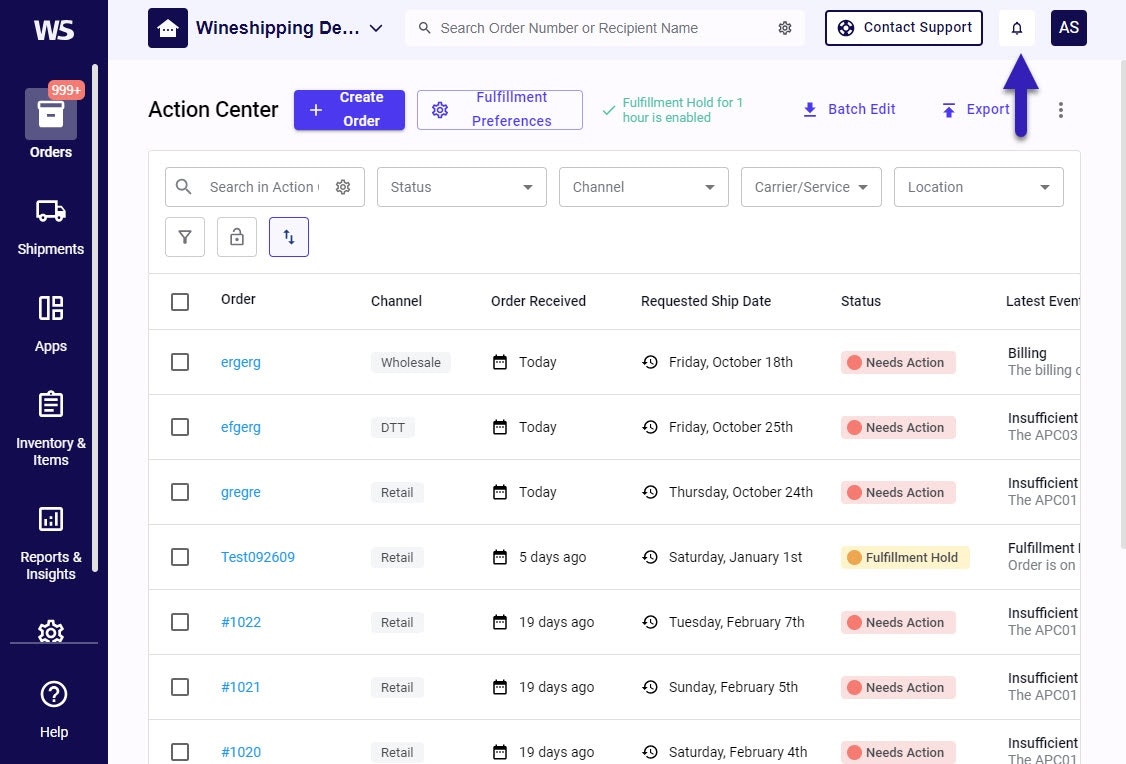Click the notifications bell icon
This screenshot has height=764, width=1126.
tap(1016, 28)
